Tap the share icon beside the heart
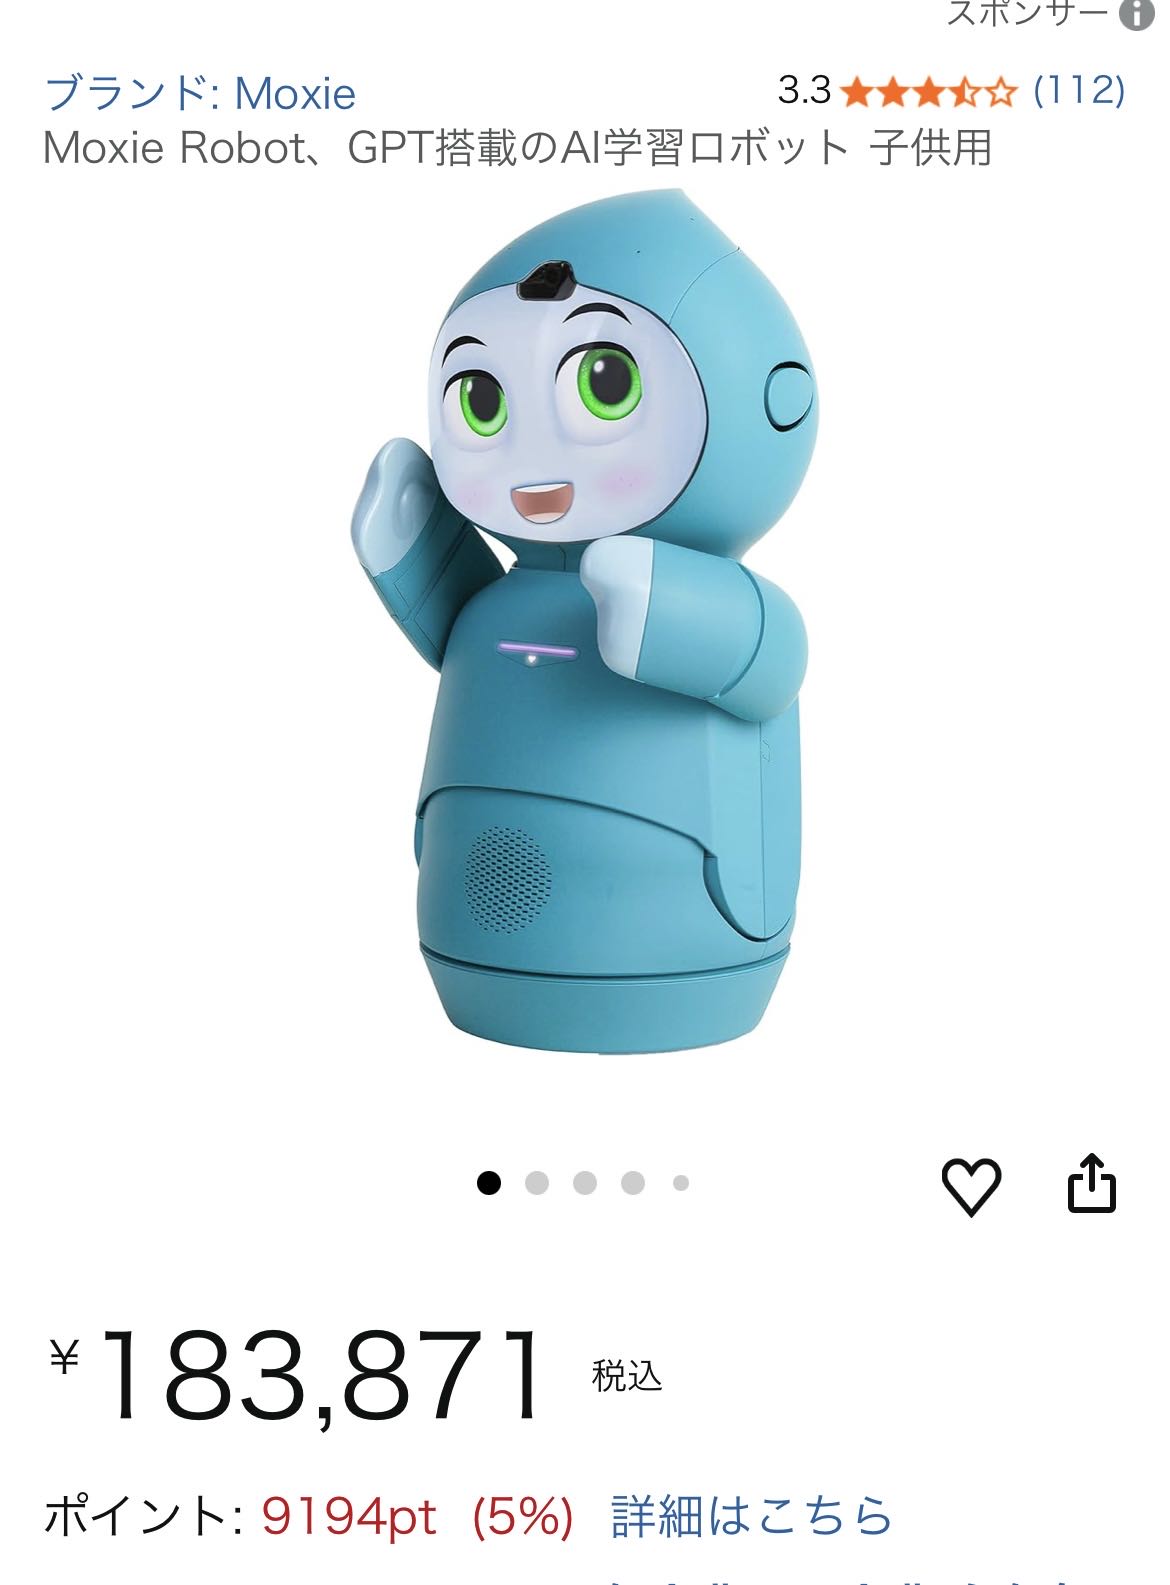Screen dimensions: 1170x1585 tap(1091, 1183)
